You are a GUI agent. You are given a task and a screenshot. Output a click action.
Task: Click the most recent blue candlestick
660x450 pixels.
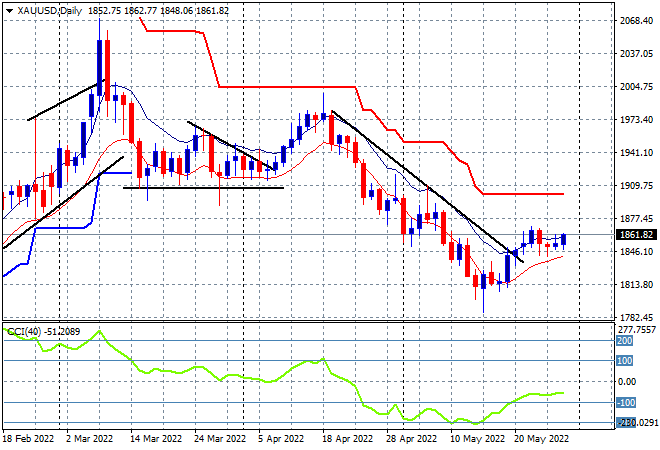coord(564,239)
